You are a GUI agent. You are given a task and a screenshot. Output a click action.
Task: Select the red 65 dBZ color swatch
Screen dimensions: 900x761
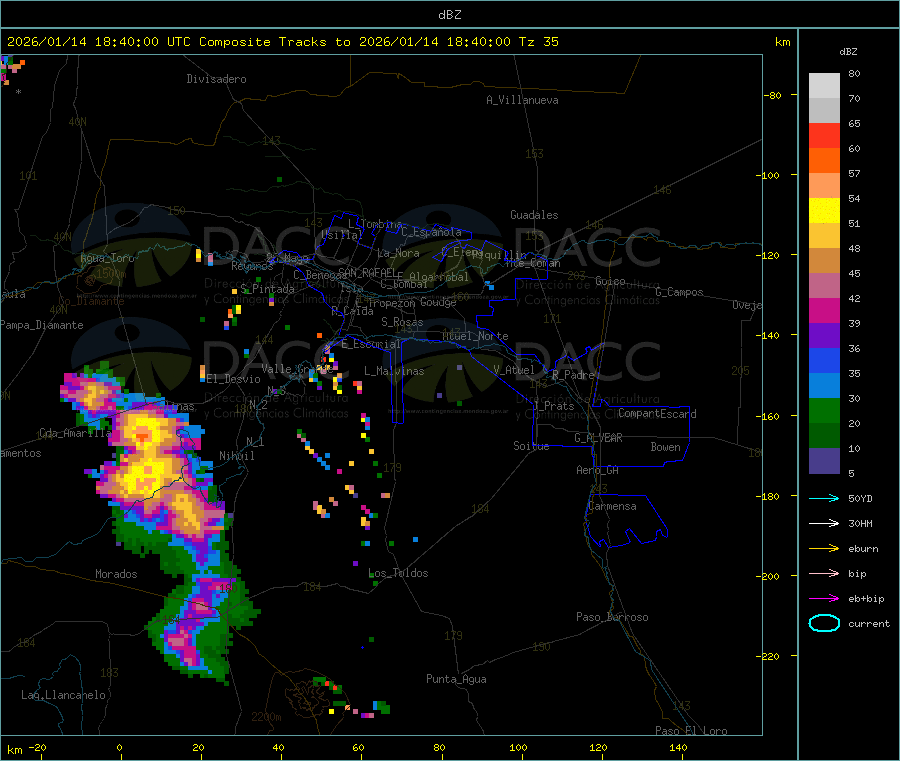click(824, 135)
